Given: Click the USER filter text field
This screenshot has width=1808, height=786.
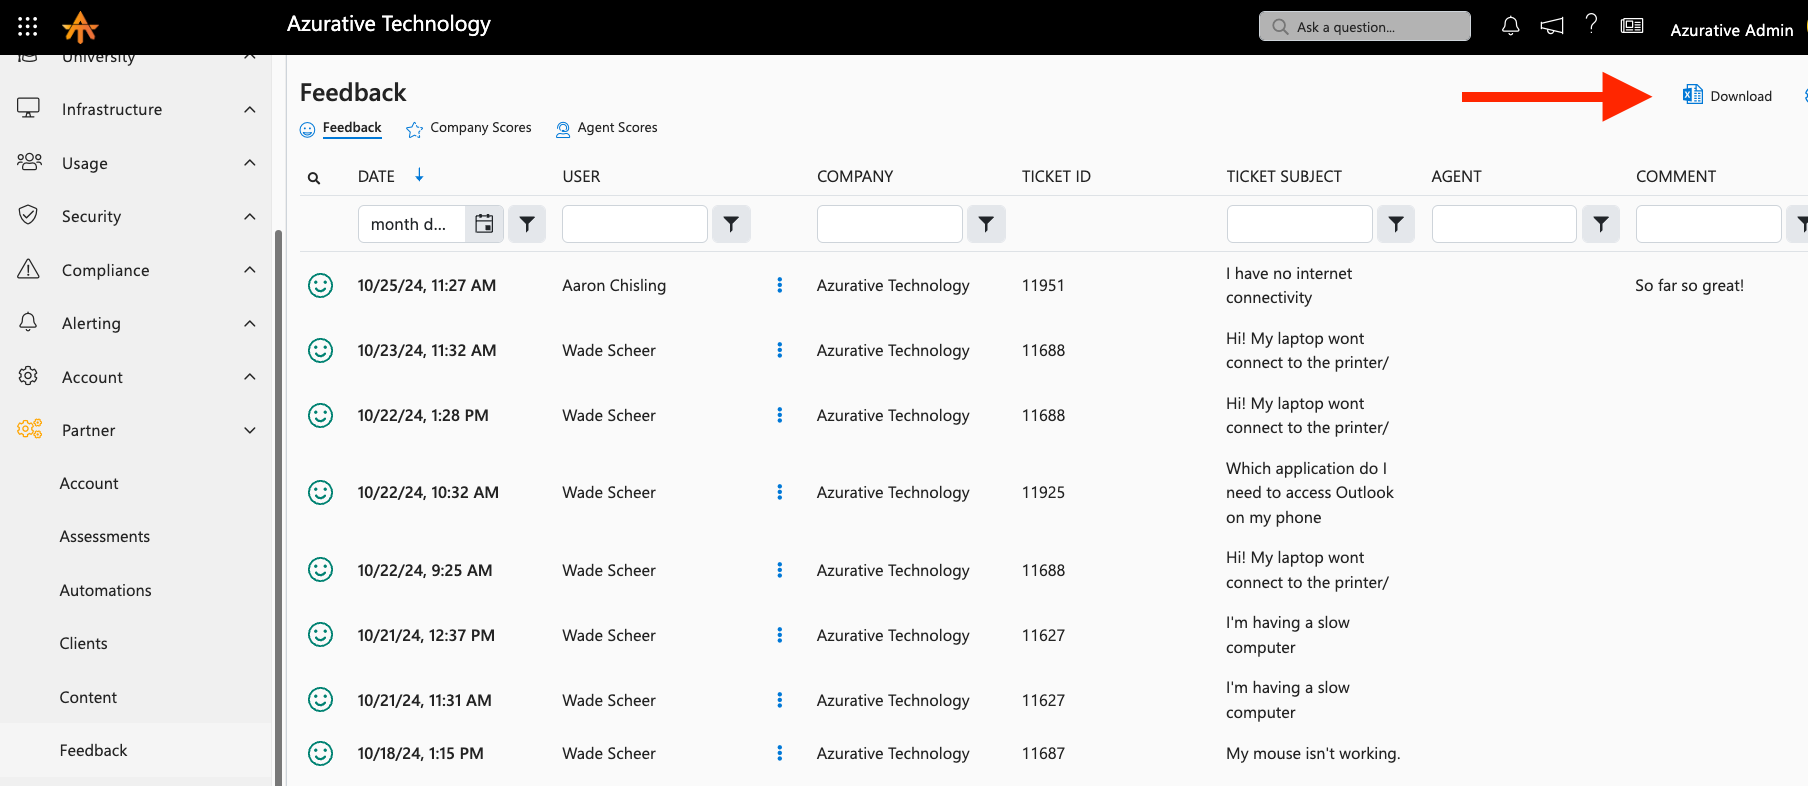Looking at the screenshot, I should point(635,224).
